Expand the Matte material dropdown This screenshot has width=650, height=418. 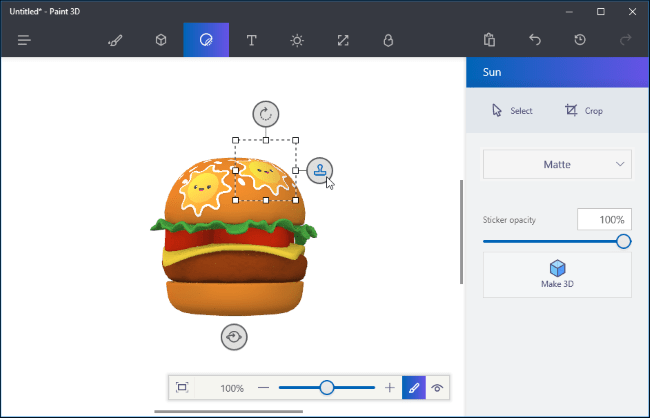pos(557,164)
